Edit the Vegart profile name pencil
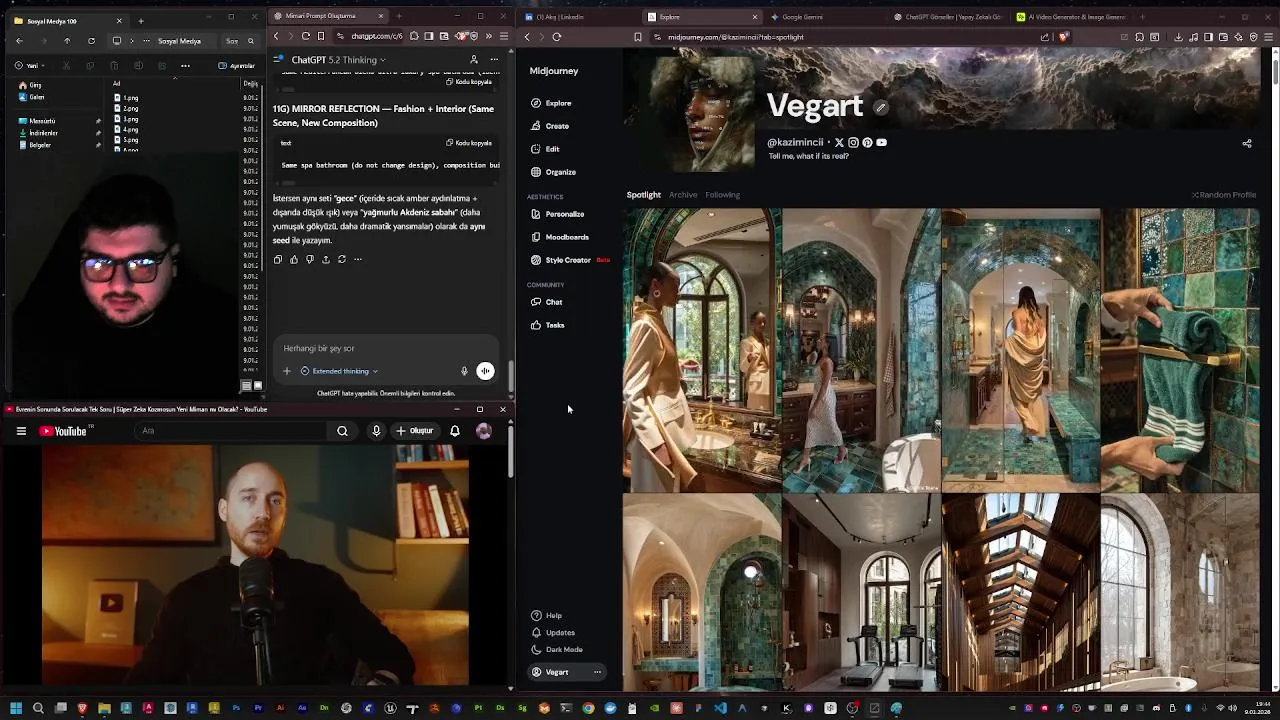1280x720 pixels. 881,107
